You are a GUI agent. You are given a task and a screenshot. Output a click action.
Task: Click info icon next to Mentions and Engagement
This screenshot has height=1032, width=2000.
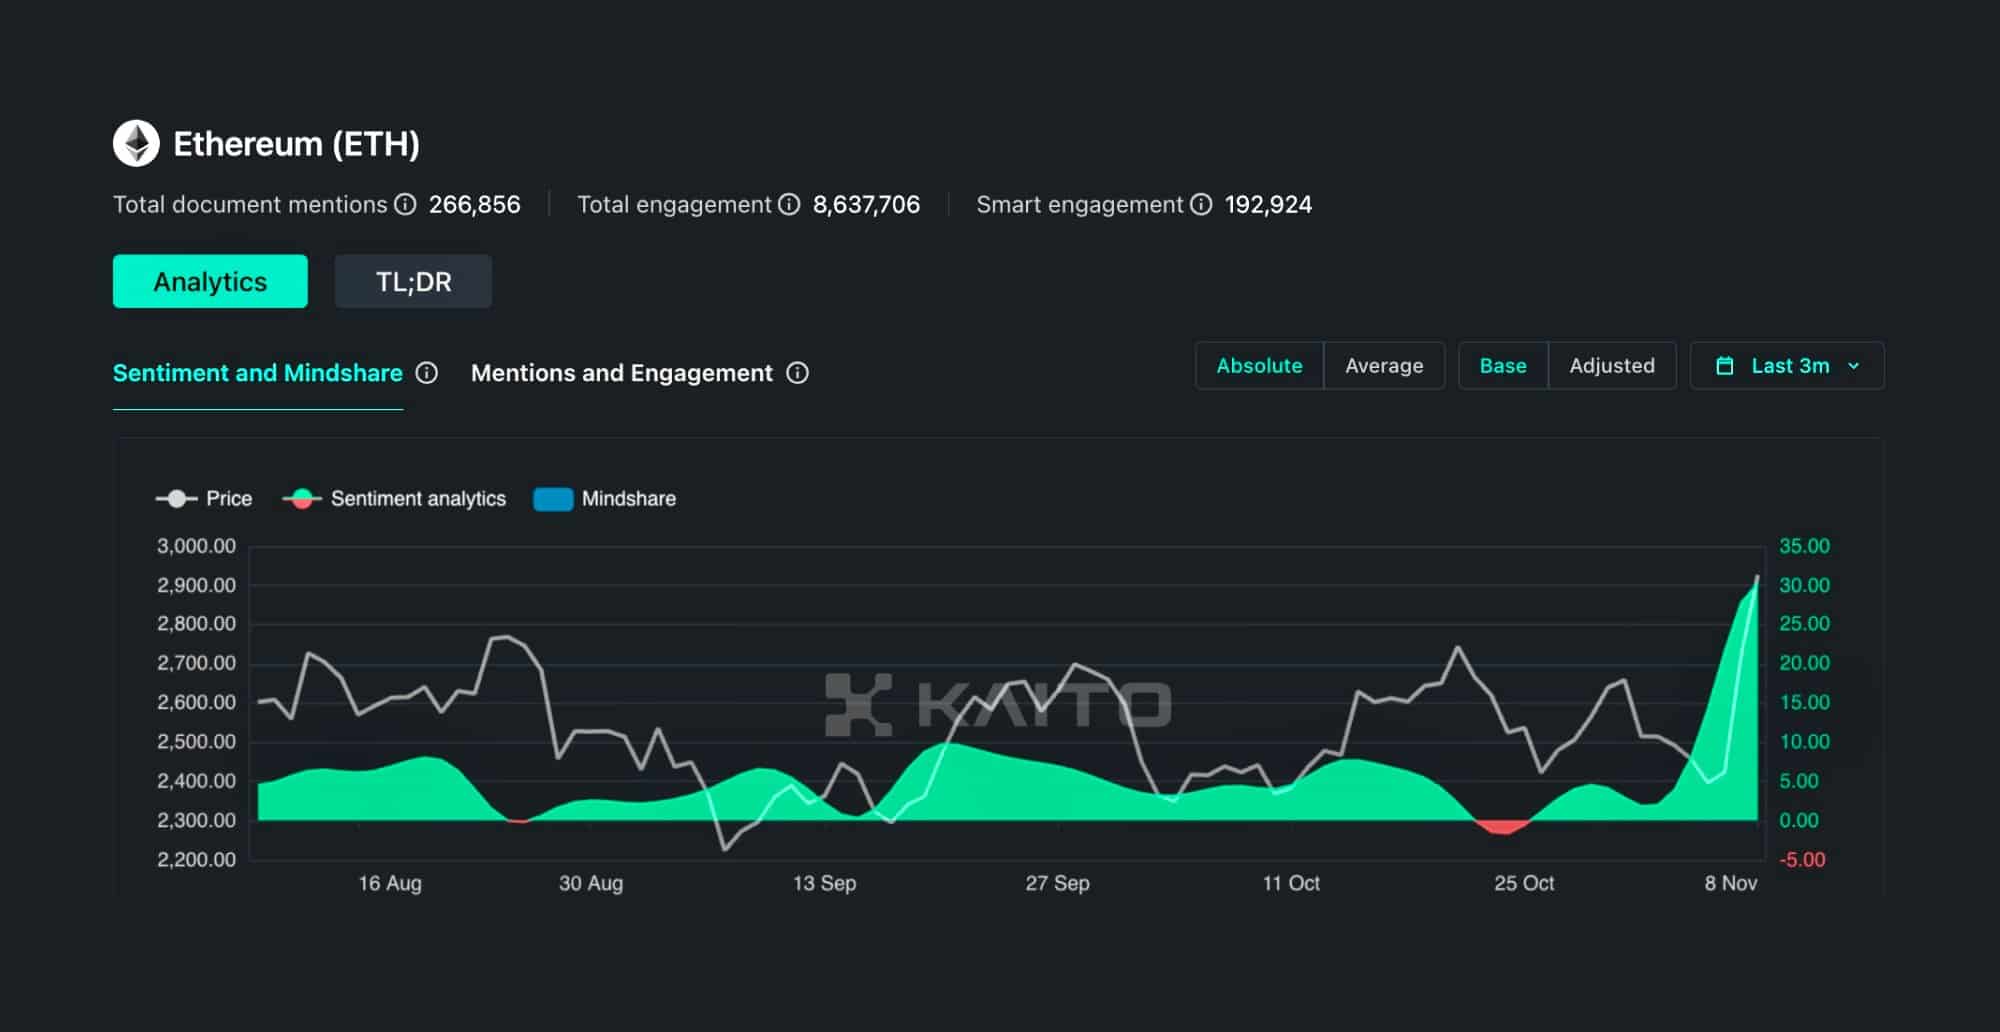797,373
